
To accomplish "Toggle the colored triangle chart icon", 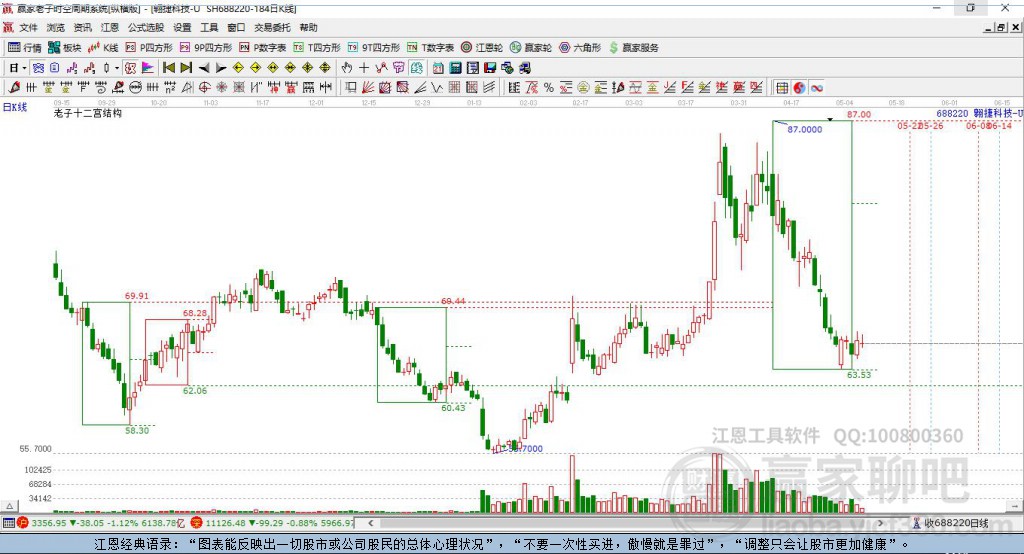I will click(x=148, y=68).
